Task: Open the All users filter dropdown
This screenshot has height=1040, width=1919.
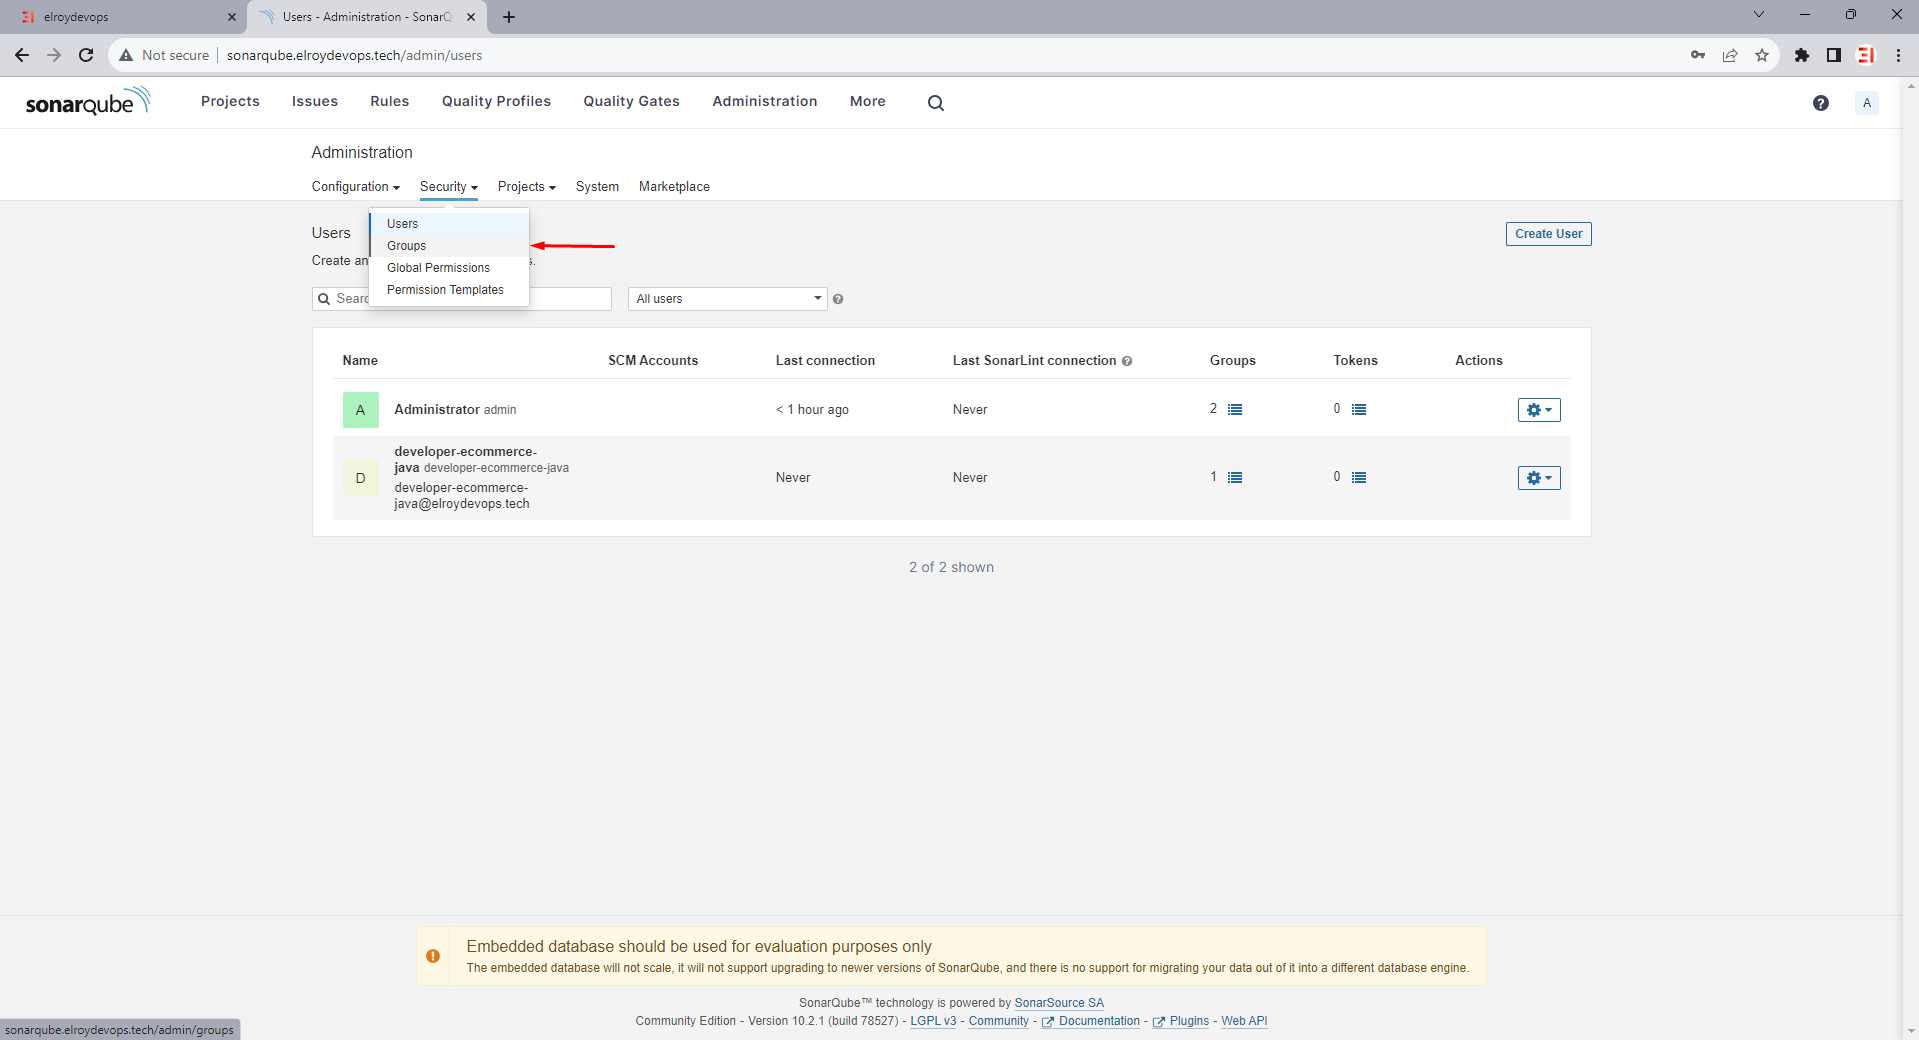Action: [x=728, y=299]
